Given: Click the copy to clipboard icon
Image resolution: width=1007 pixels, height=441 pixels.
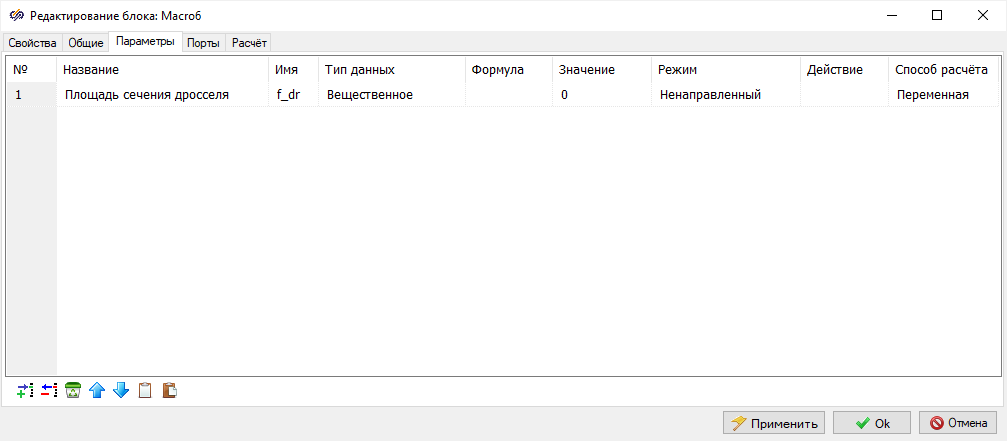Looking at the screenshot, I should (x=145, y=391).
